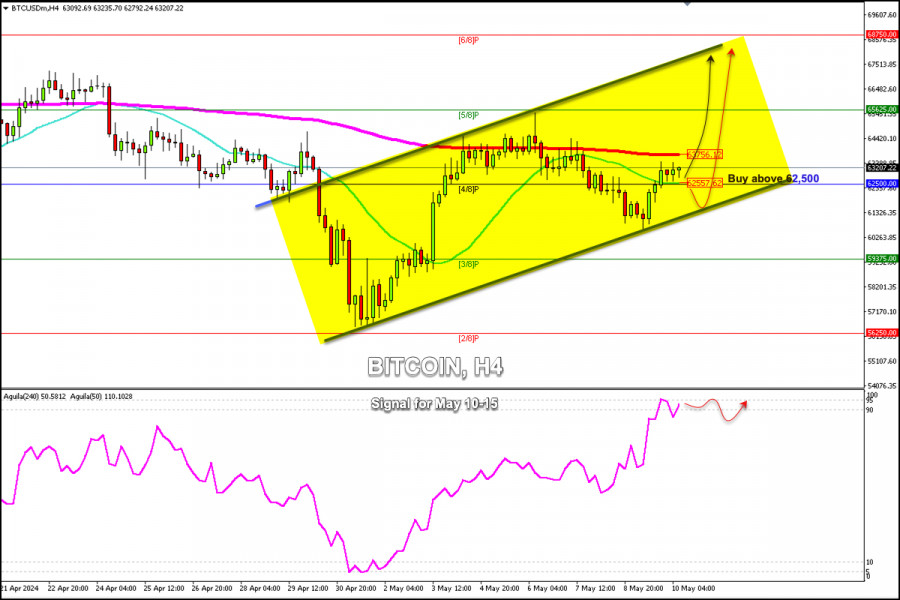900x600 pixels.
Task: Select the [6/8]P Murrey level label
Action: pyautogui.click(x=468, y=41)
